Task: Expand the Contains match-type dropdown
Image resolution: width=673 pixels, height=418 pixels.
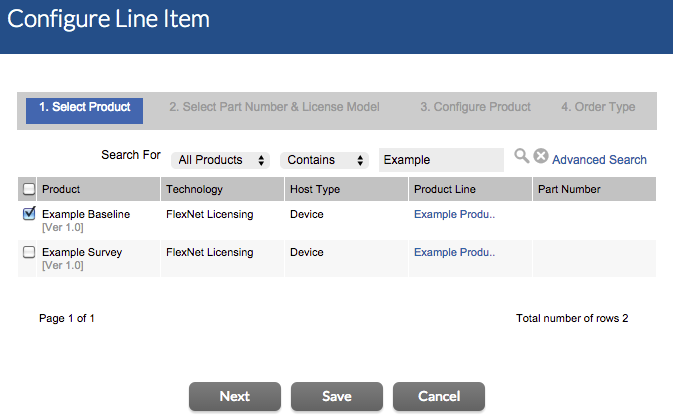Action: (x=326, y=160)
